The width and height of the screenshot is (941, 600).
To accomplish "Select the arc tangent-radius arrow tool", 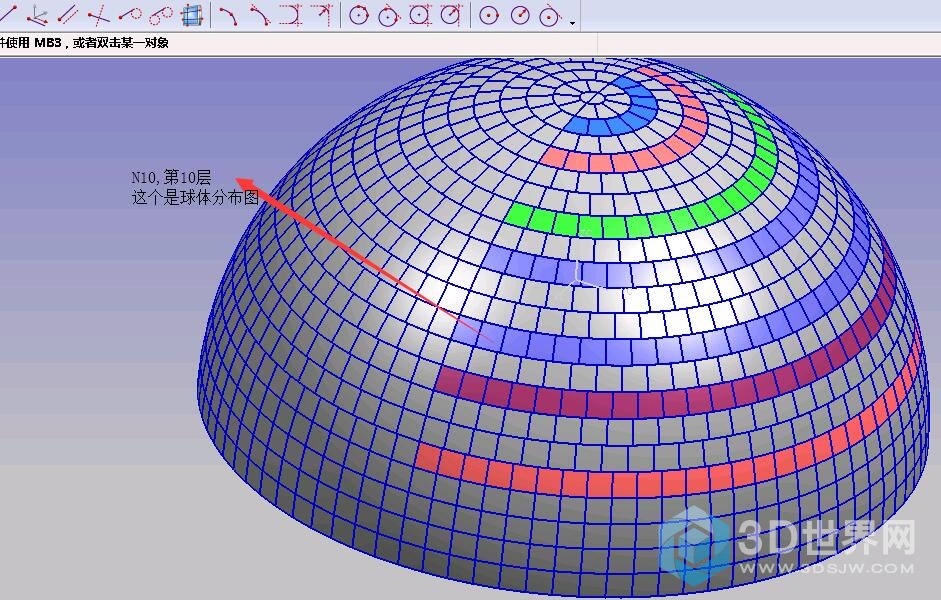I will [x=322, y=14].
